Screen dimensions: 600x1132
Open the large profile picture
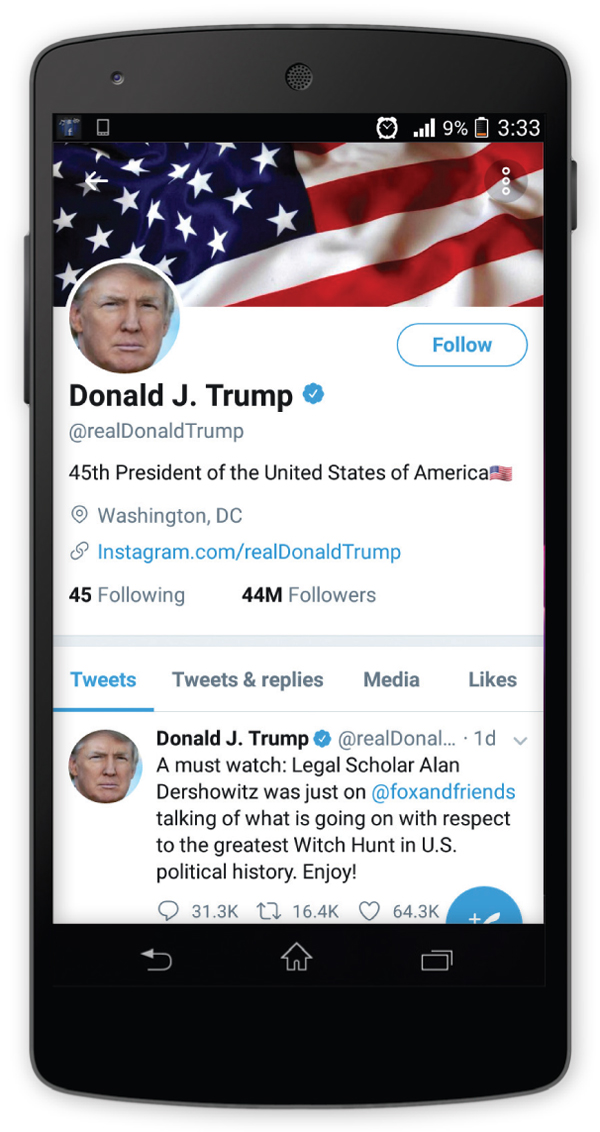pos(124,318)
